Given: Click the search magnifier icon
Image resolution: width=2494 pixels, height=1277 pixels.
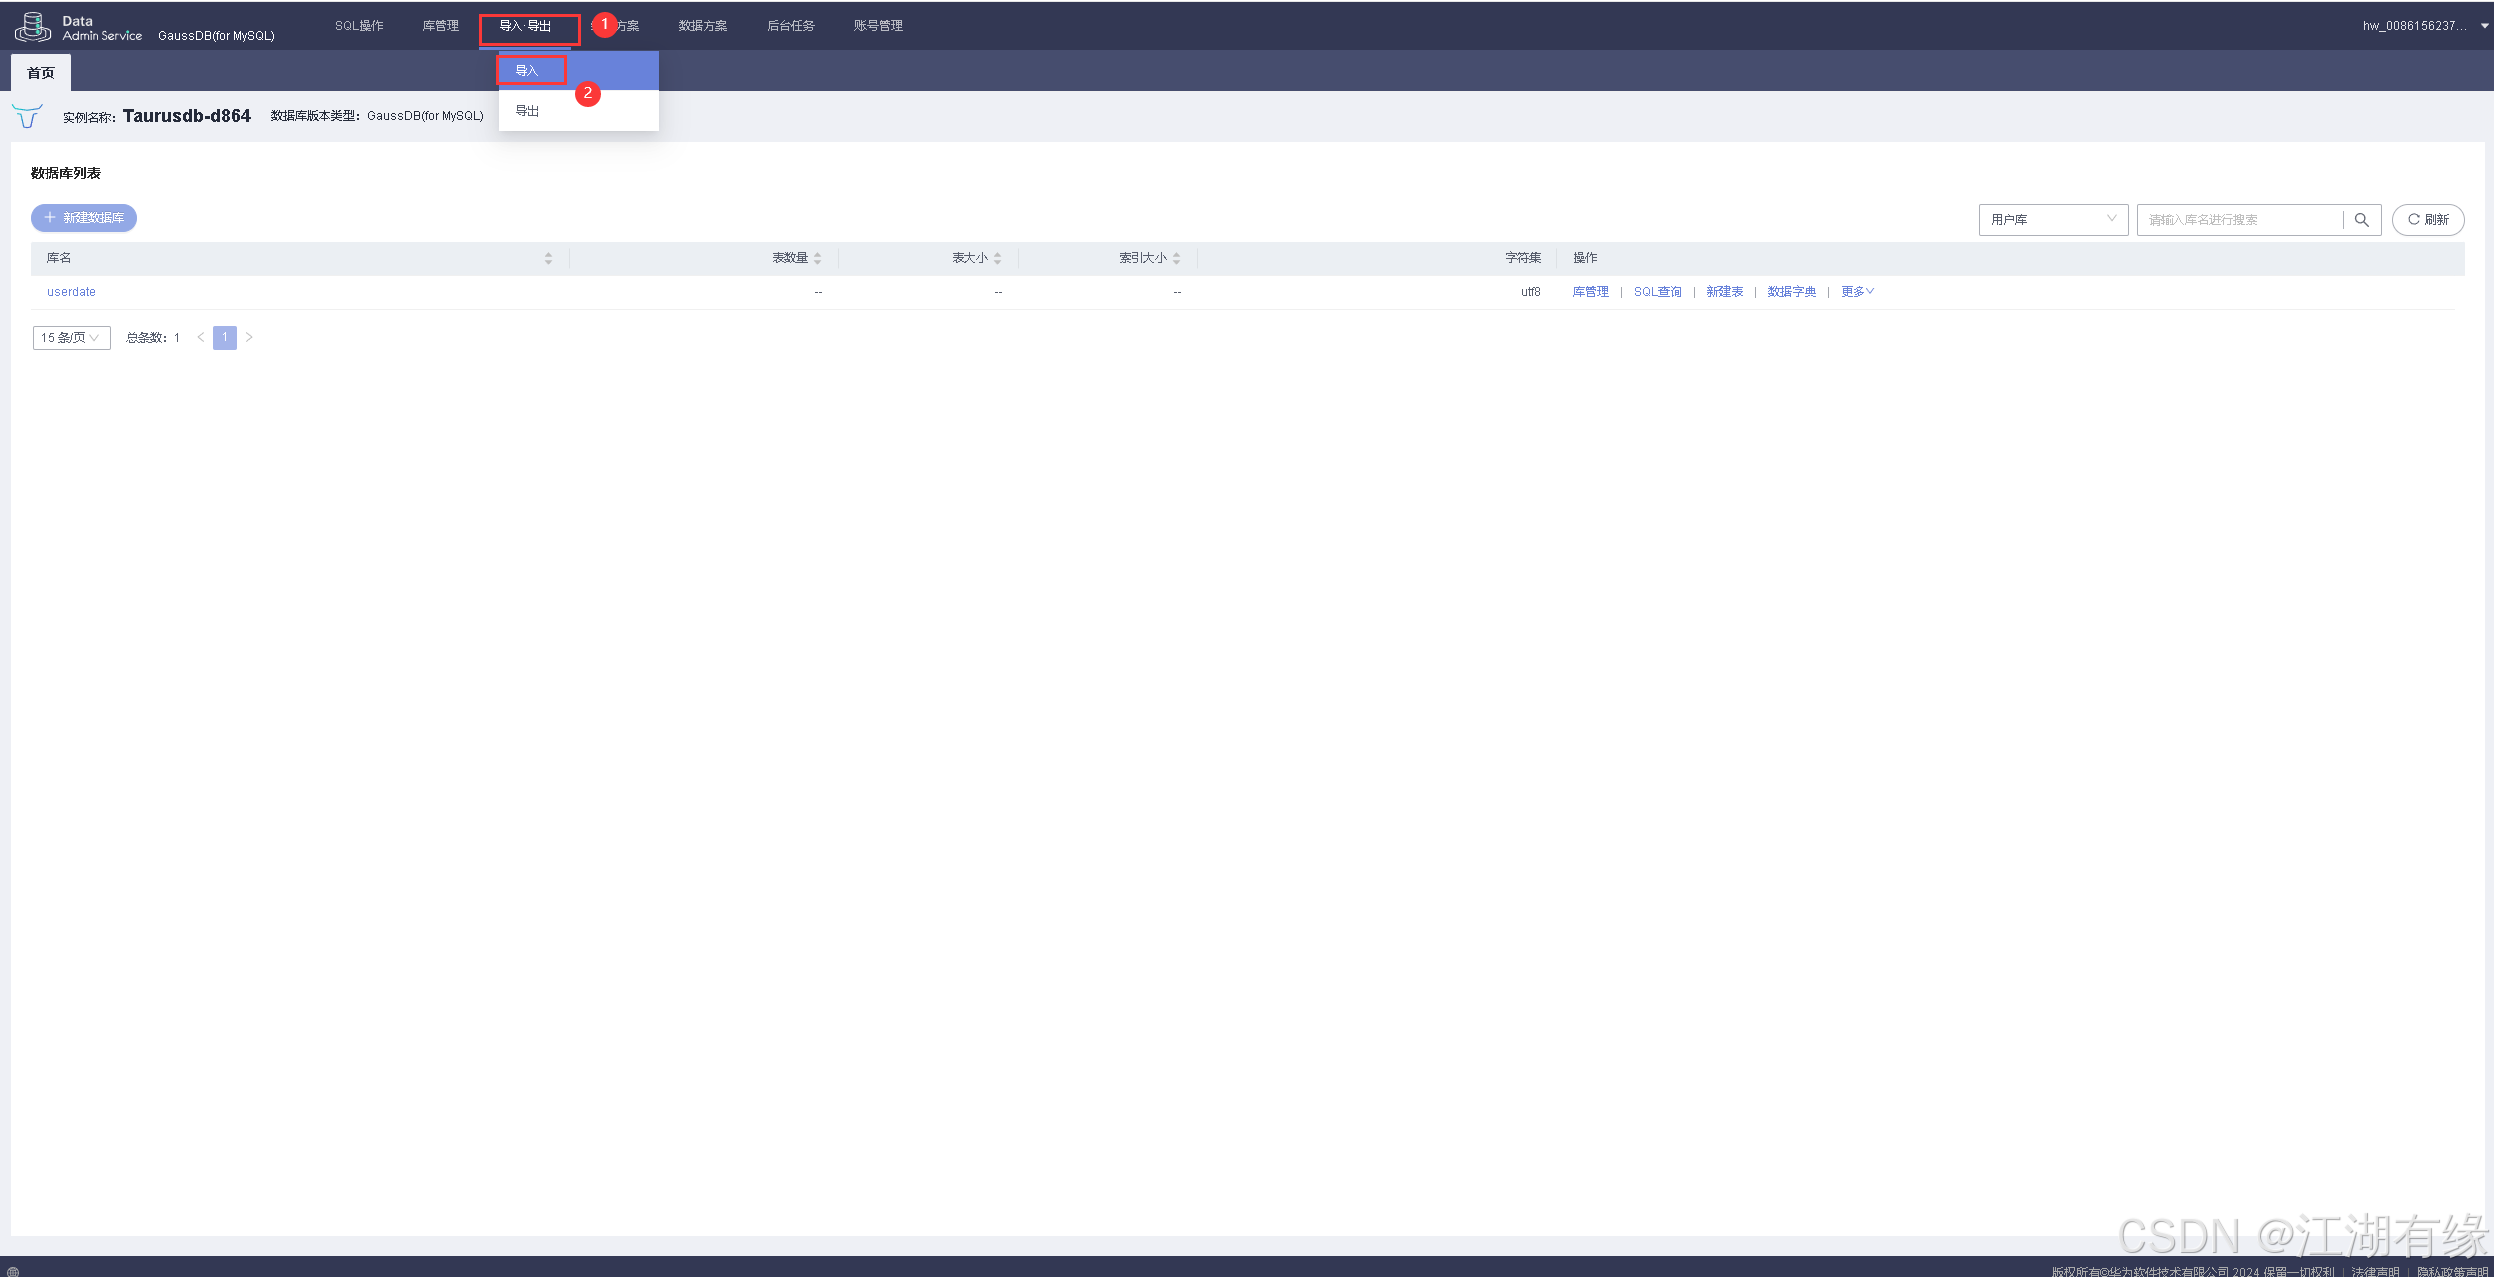Looking at the screenshot, I should point(2361,220).
